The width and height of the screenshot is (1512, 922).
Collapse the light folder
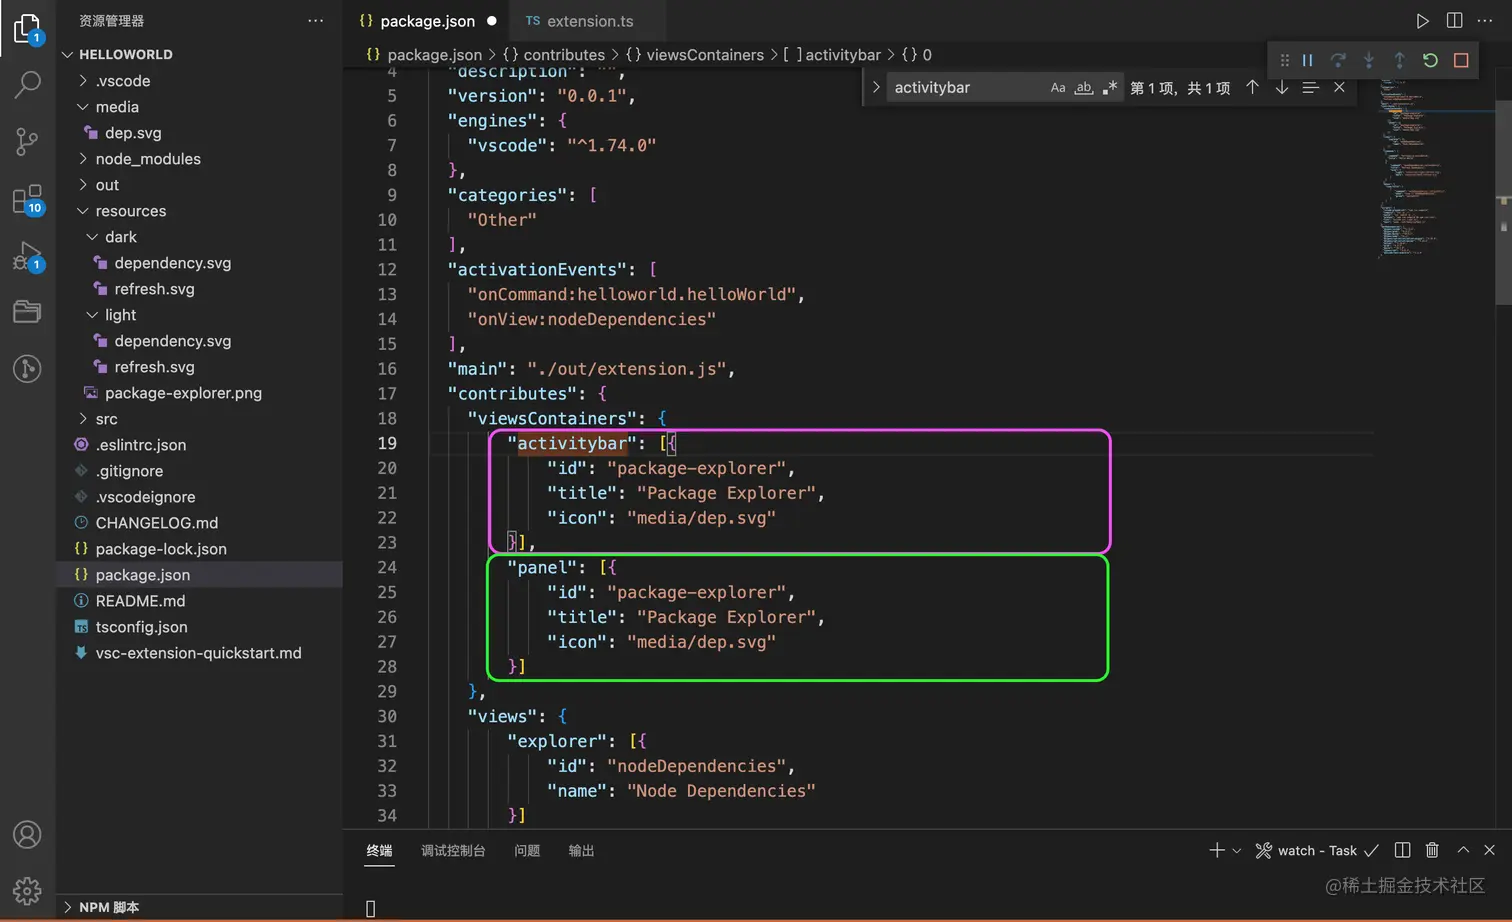(x=92, y=315)
